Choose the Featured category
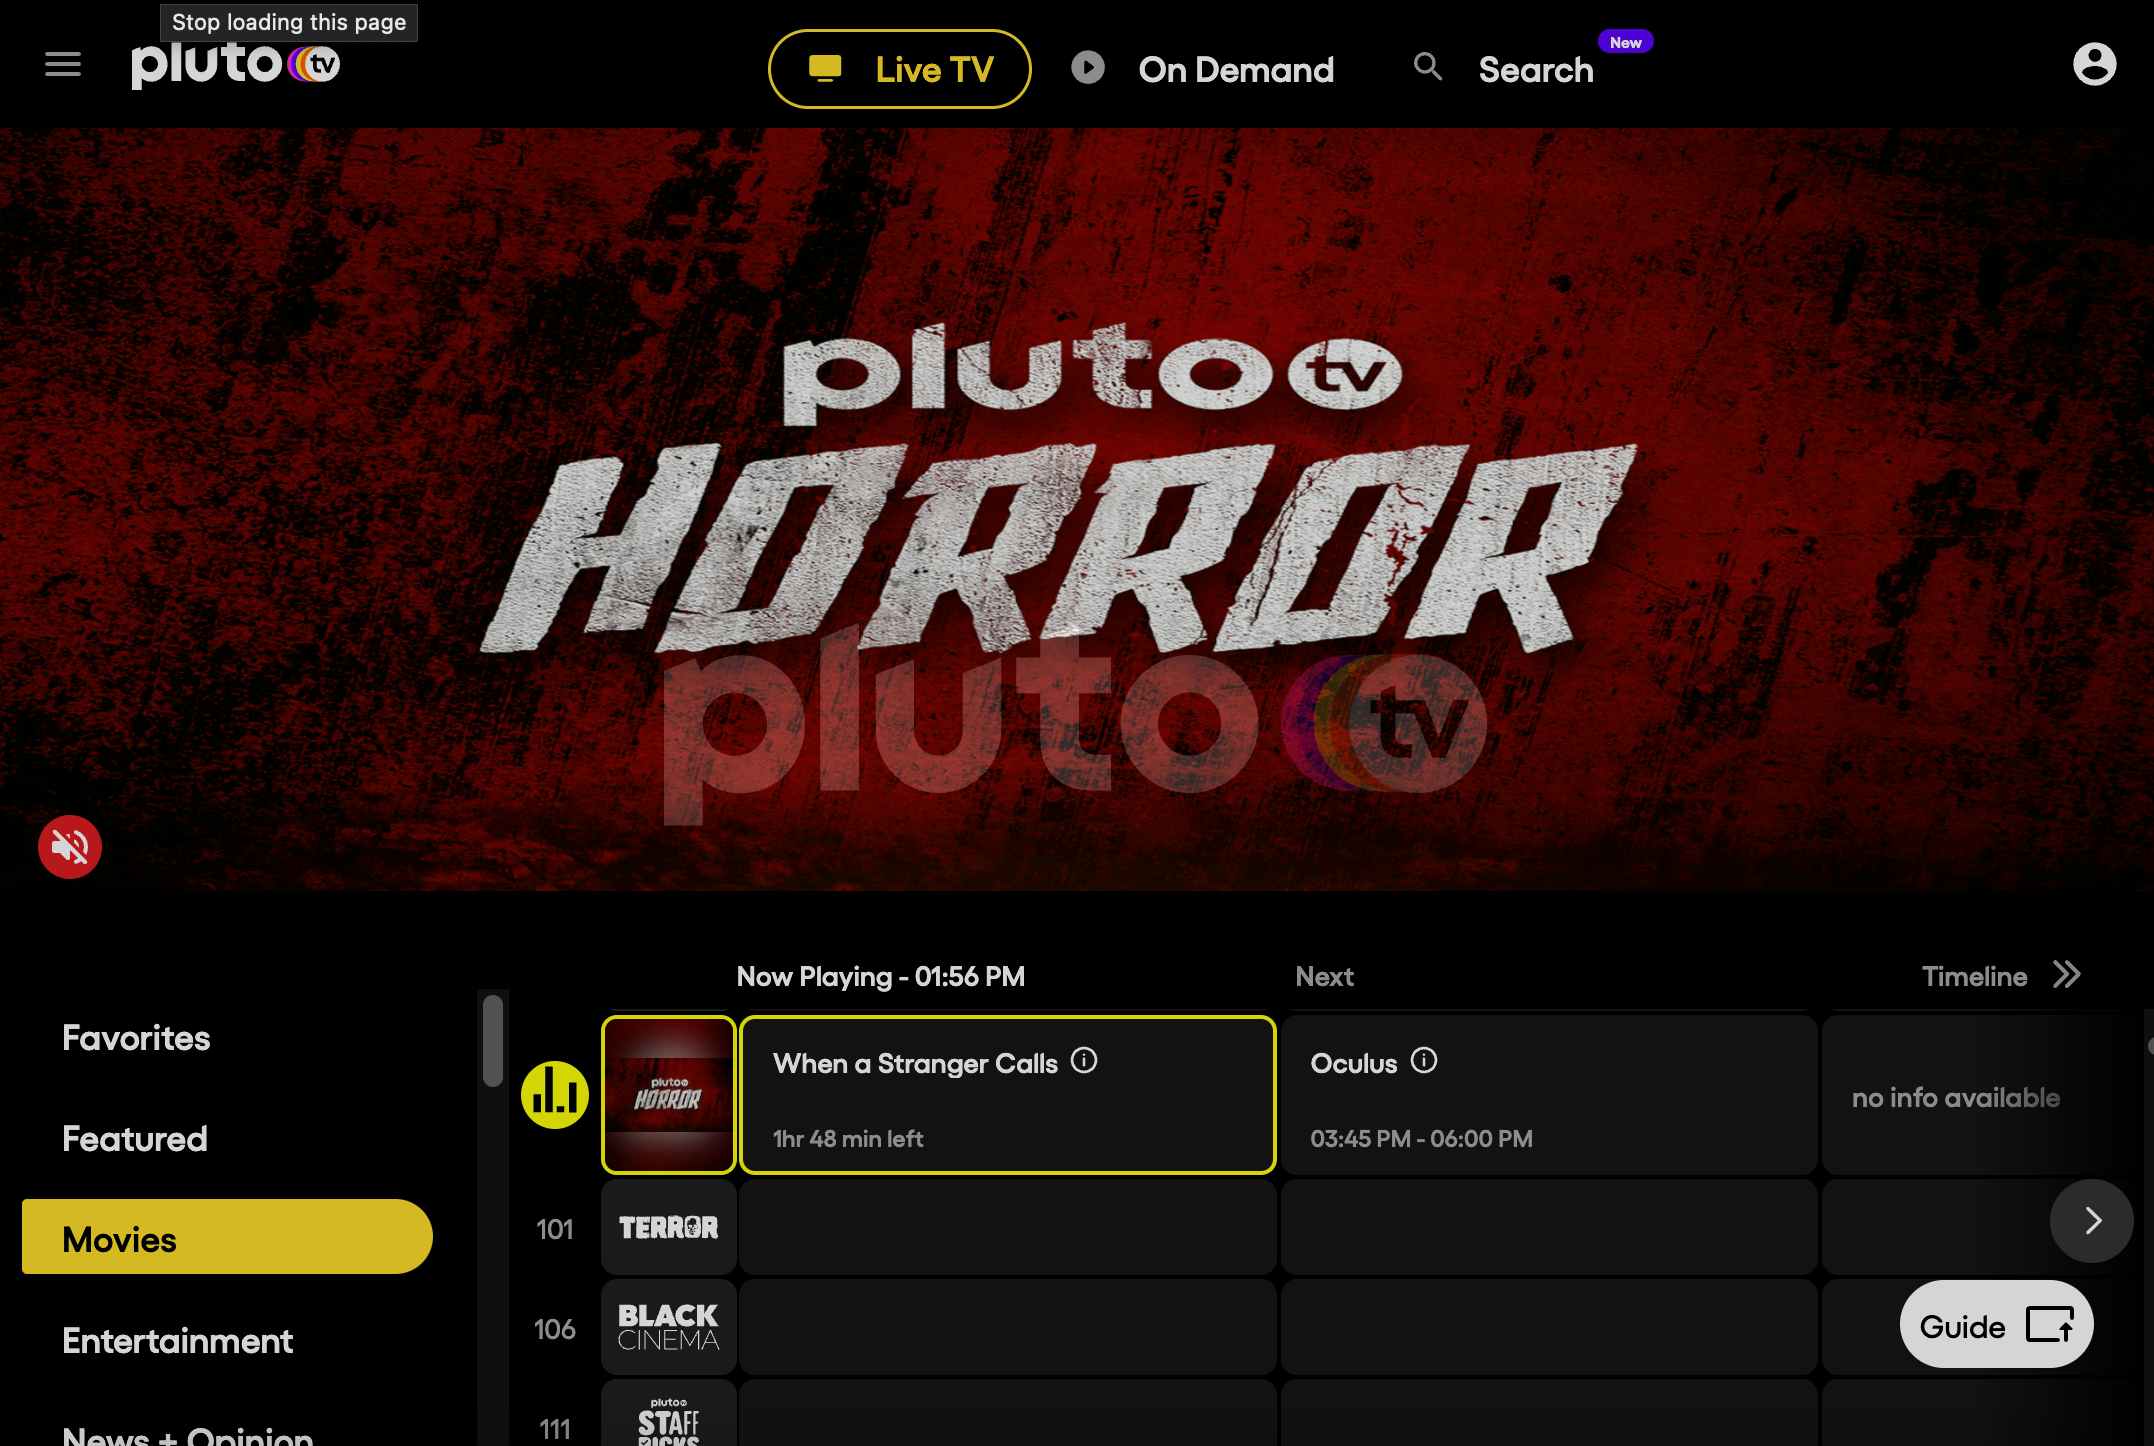This screenshot has height=1446, width=2154. 134,1139
